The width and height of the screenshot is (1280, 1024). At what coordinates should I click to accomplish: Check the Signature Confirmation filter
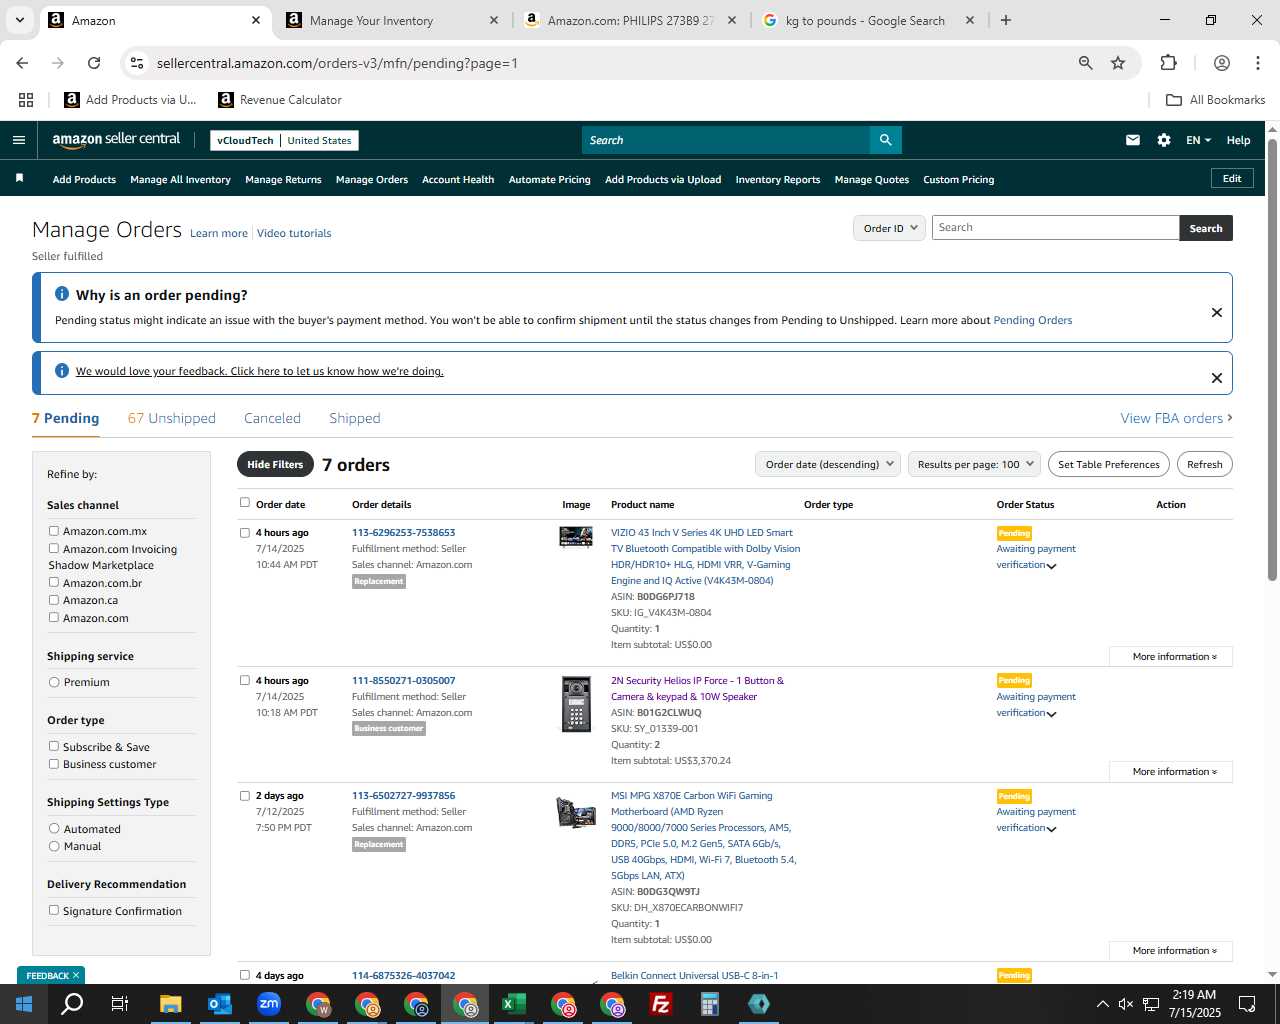[54, 910]
